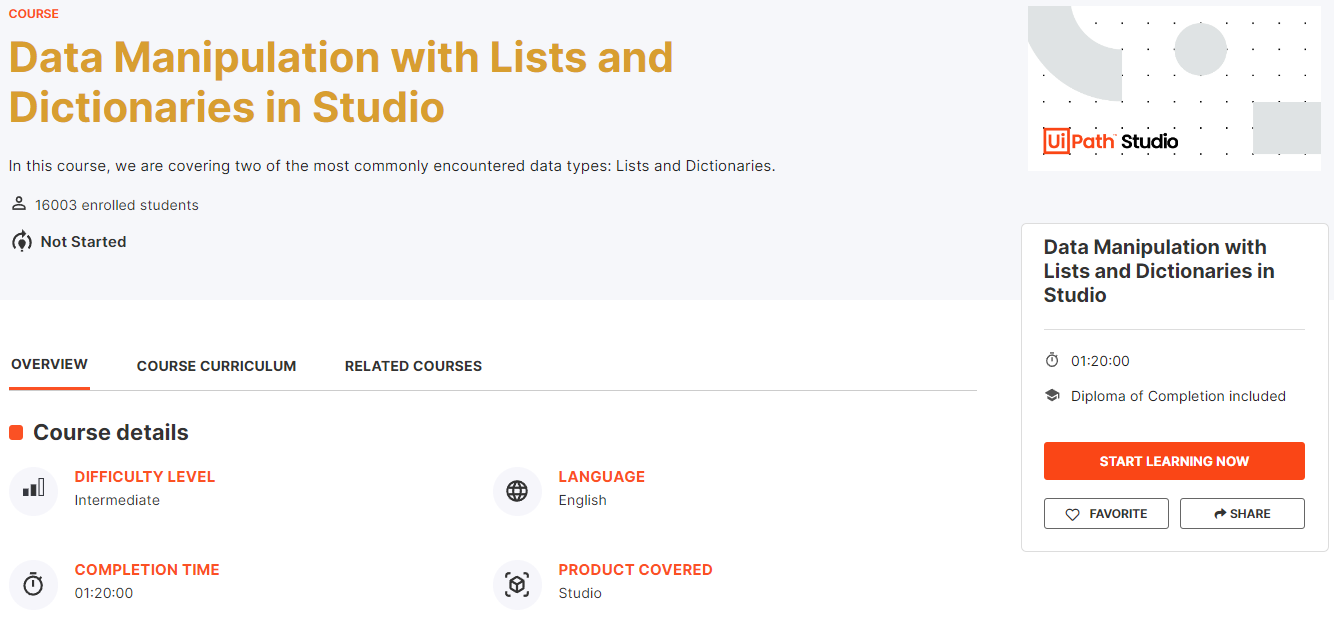Image resolution: width=1334 pixels, height=623 pixels.
Task: Click the orange COURSE category label
Action: (x=34, y=14)
